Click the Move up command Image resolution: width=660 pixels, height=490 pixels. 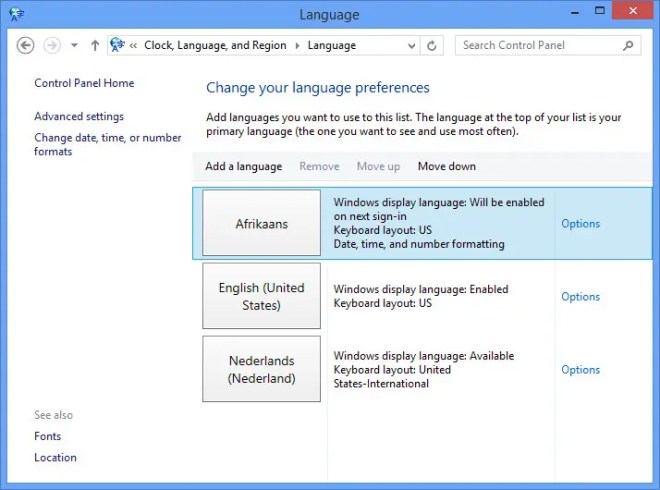click(378, 166)
